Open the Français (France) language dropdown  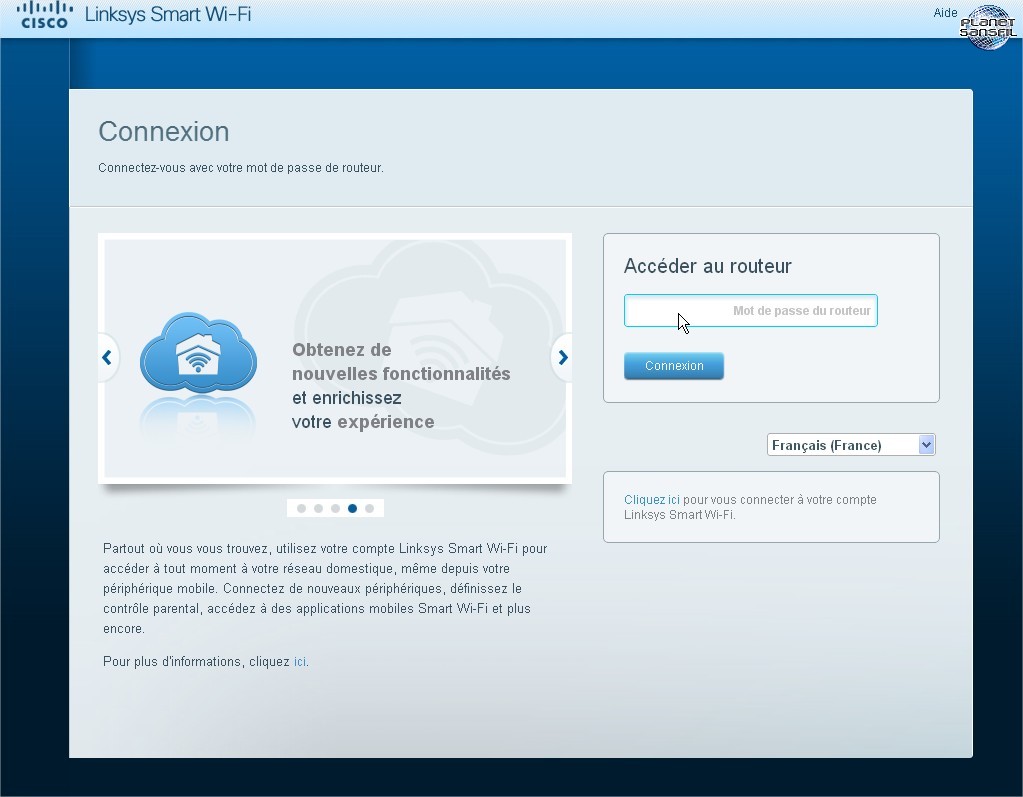tap(851, 445)
